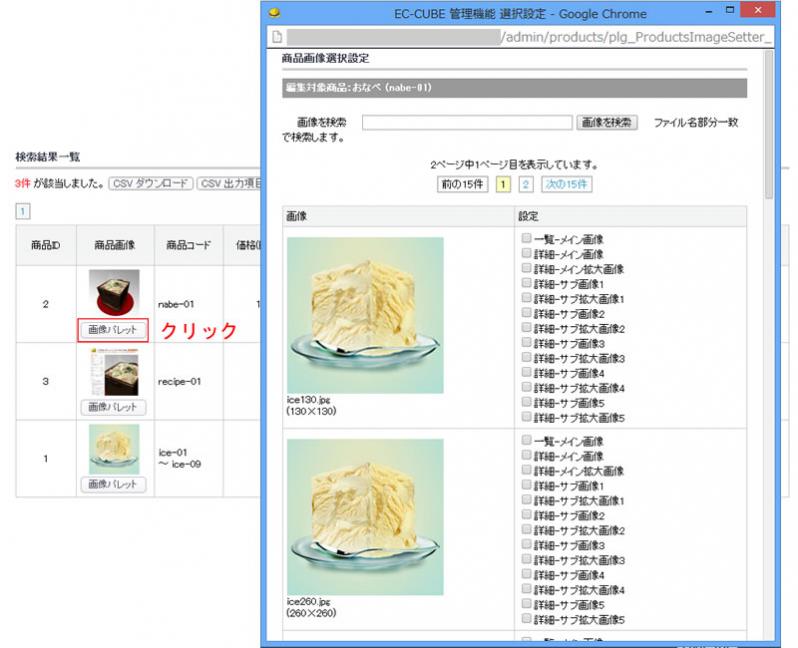Check 詳細-サブ拡大画像4 for ice260.jpg

(x=526, y=589)
